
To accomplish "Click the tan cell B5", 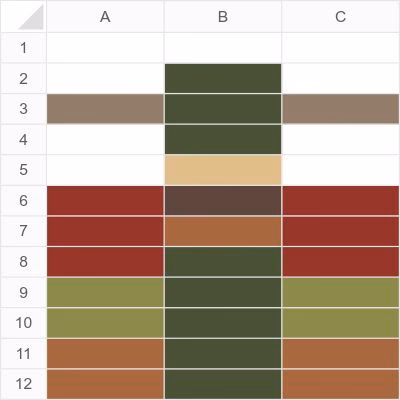I will point(223,170).
